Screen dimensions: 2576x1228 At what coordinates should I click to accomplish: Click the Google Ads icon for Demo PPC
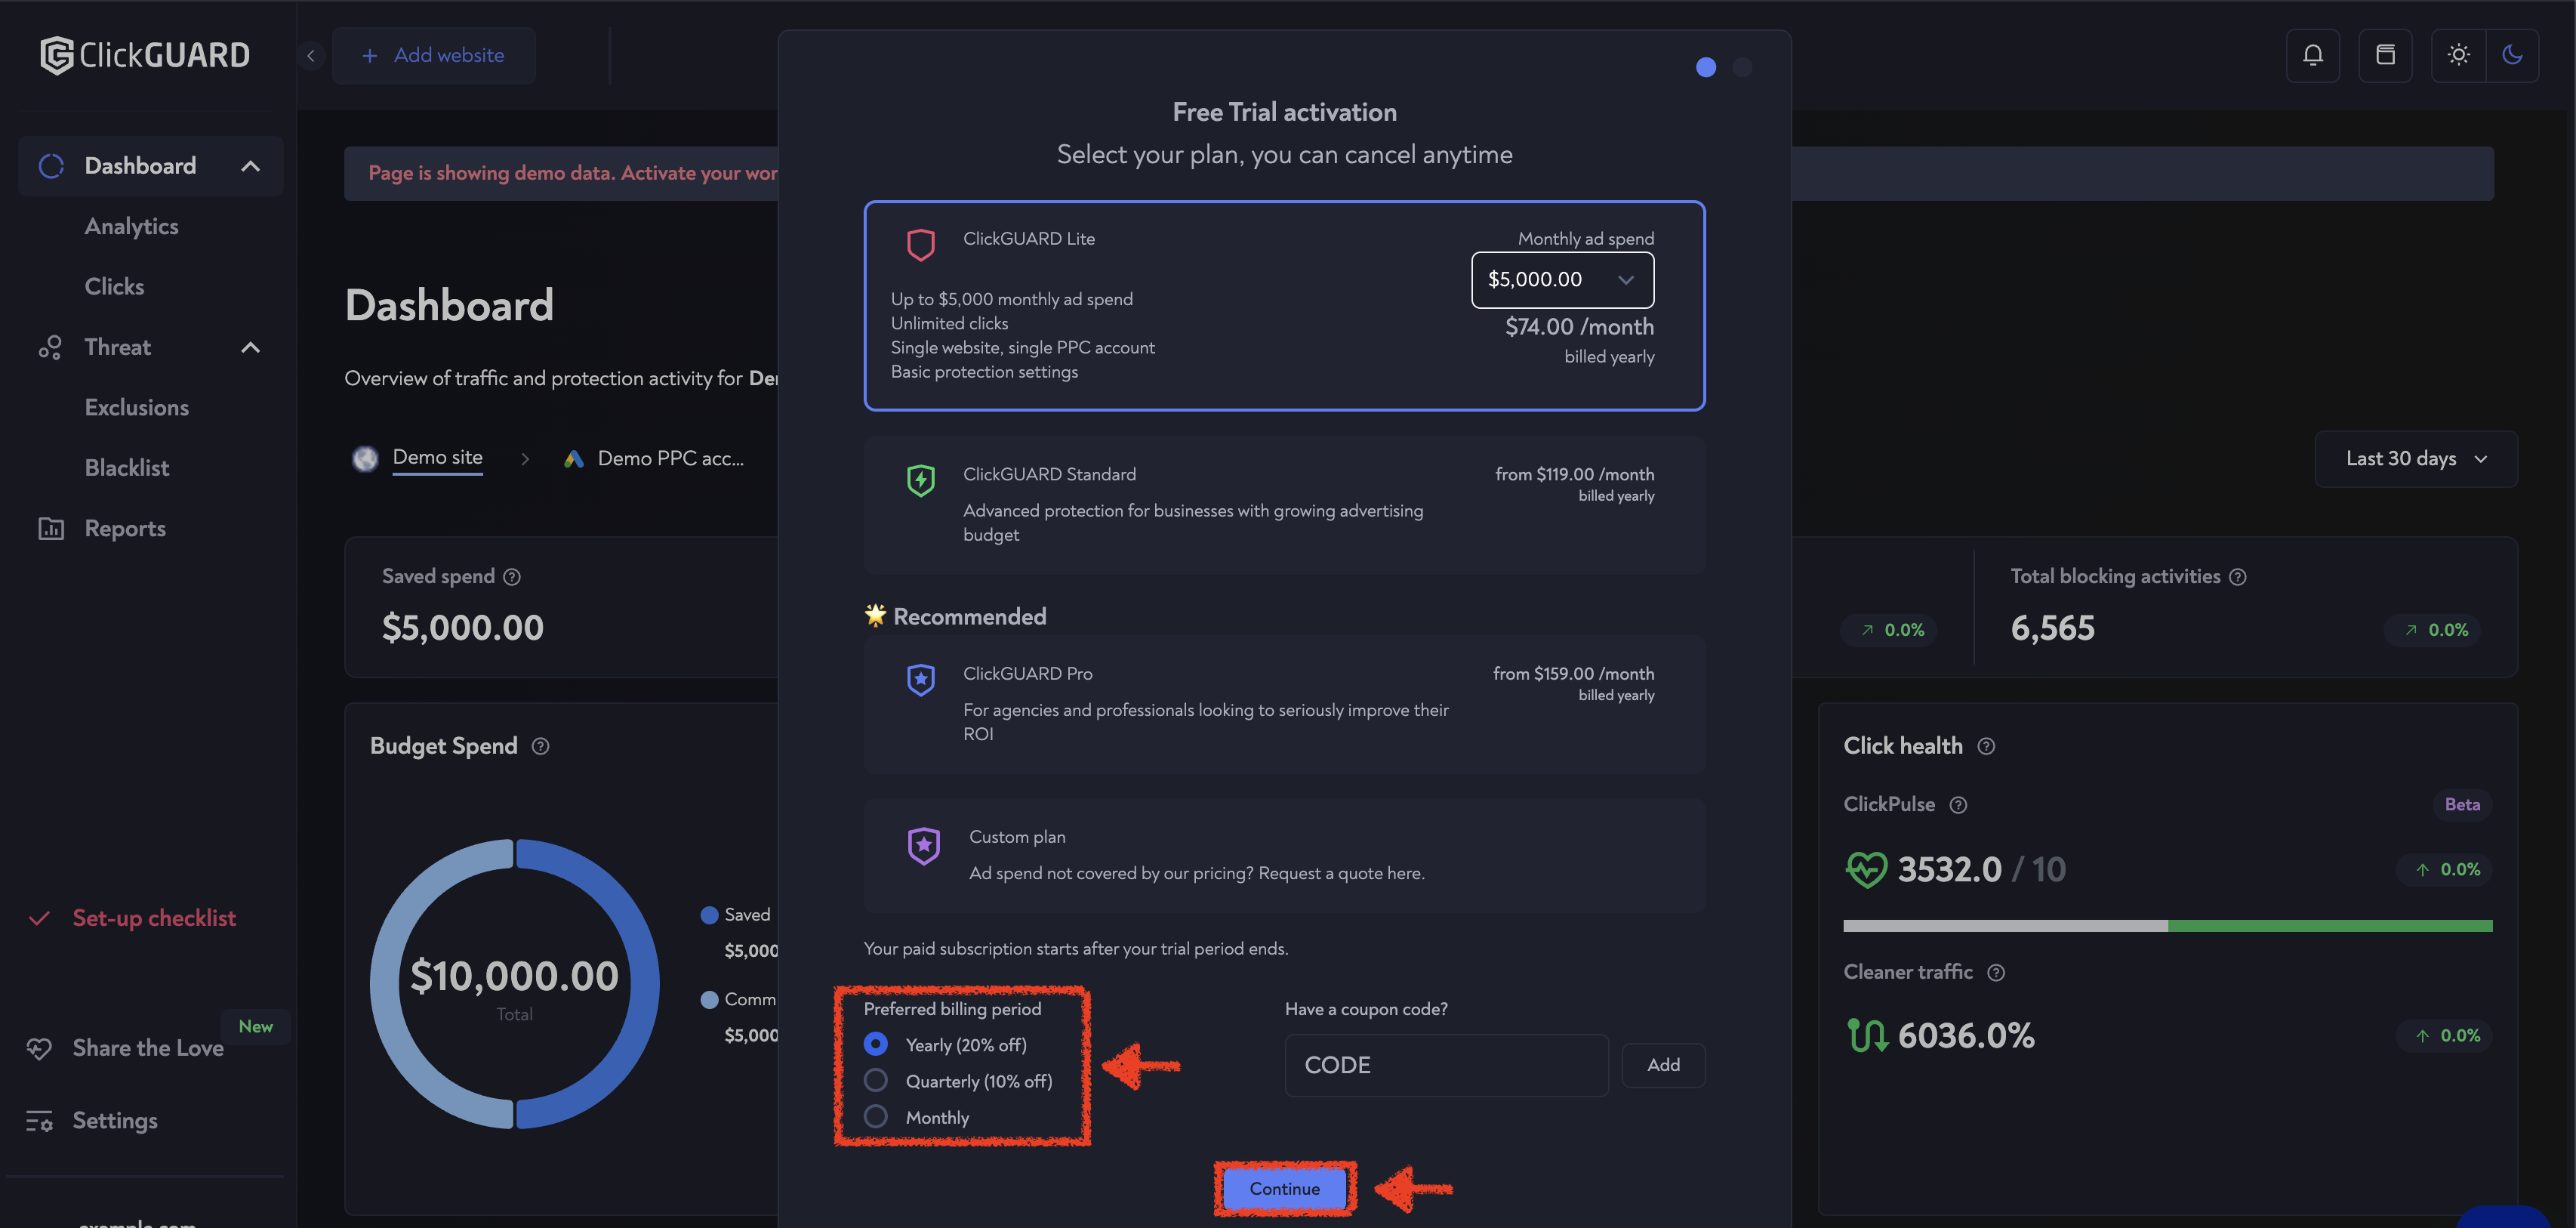click(573, 459)
